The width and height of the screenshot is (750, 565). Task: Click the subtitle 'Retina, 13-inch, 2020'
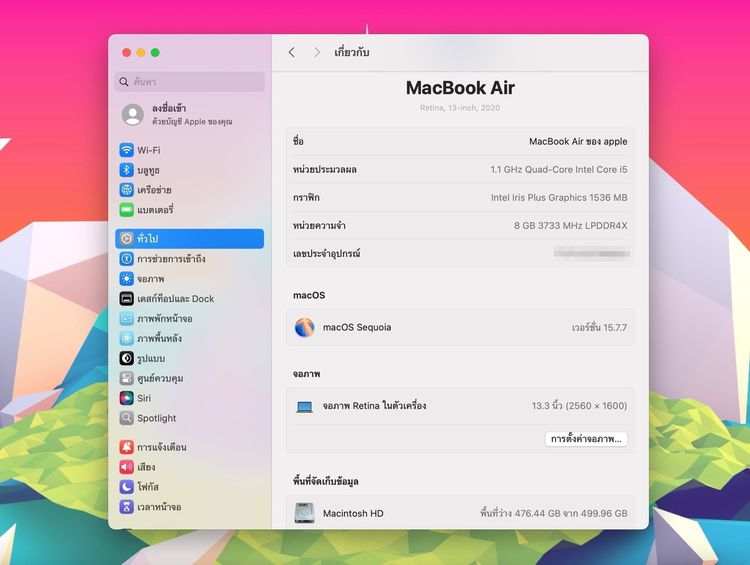(460, 108)
